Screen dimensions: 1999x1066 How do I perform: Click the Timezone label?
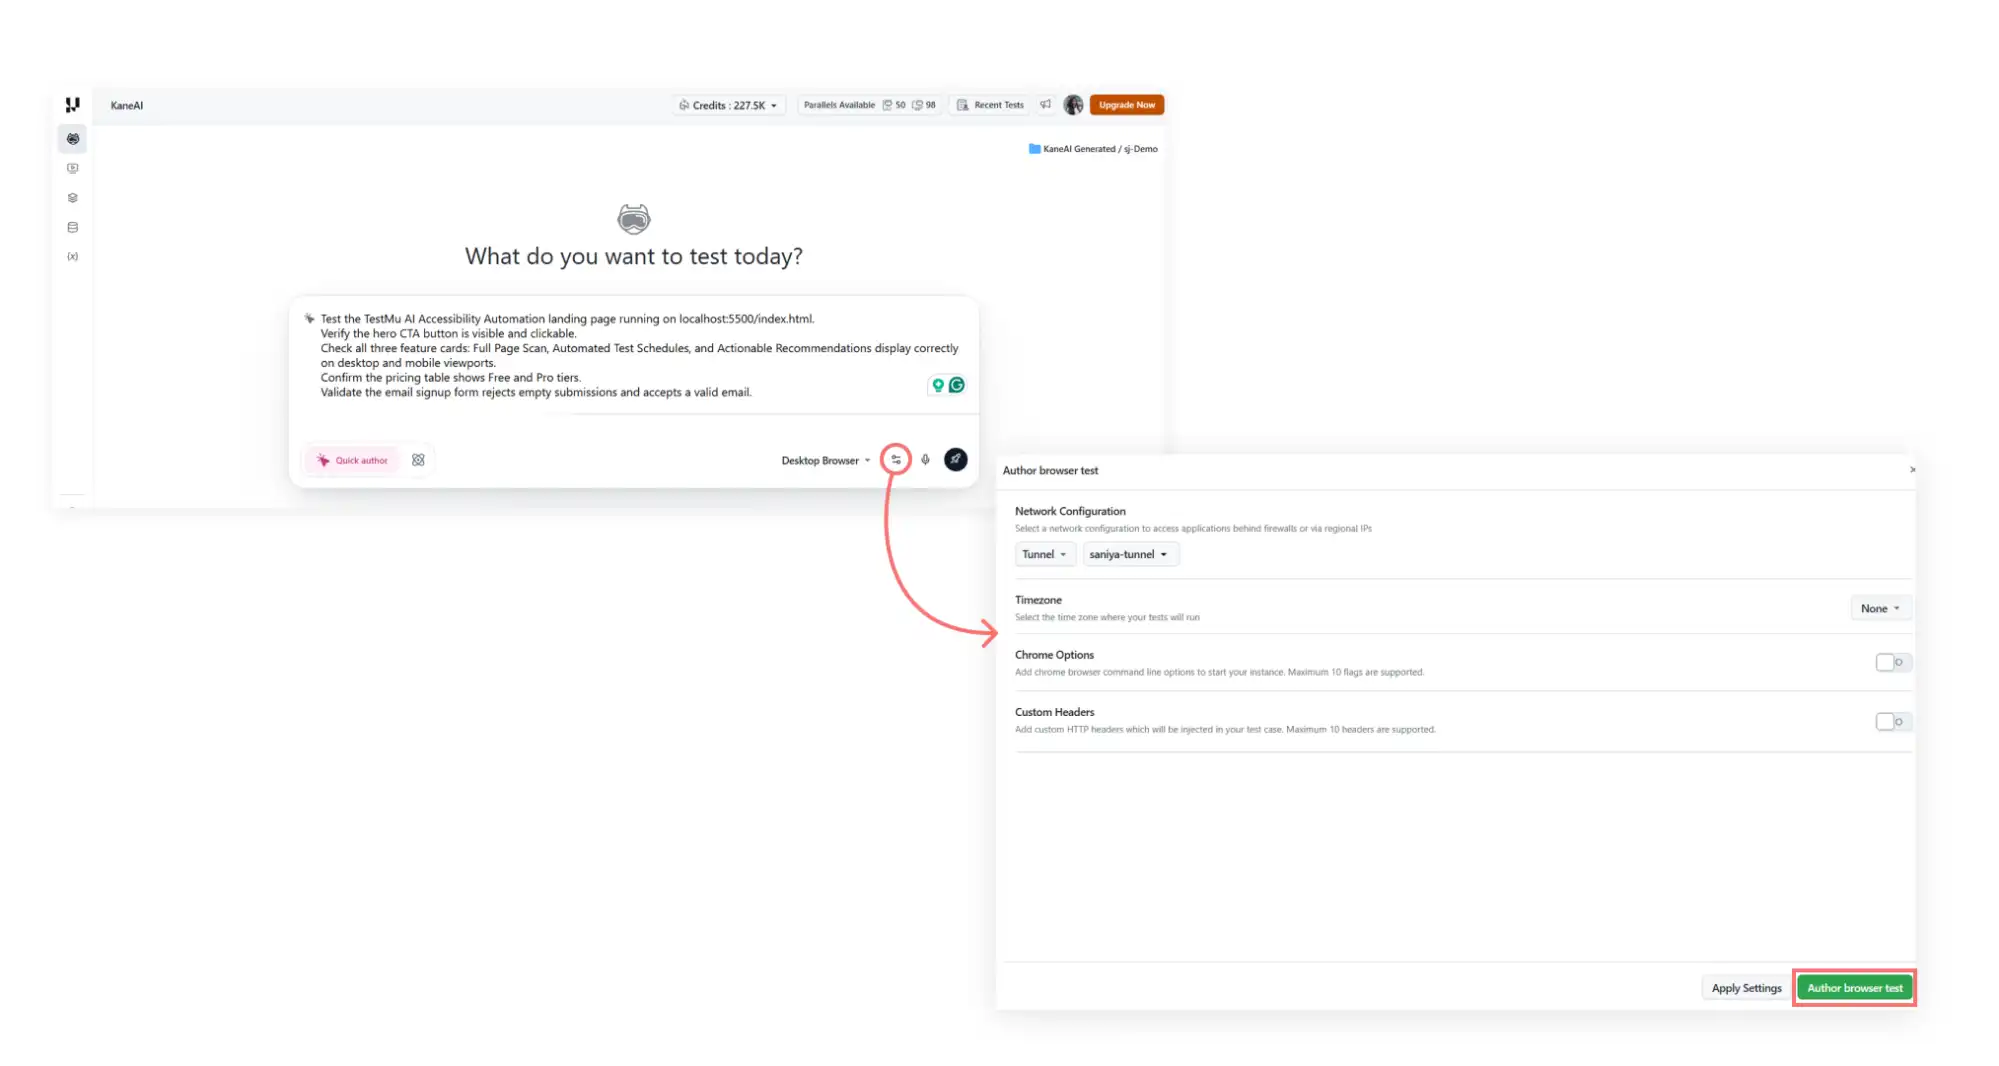pyautogui.click(x=1038, y=600)
